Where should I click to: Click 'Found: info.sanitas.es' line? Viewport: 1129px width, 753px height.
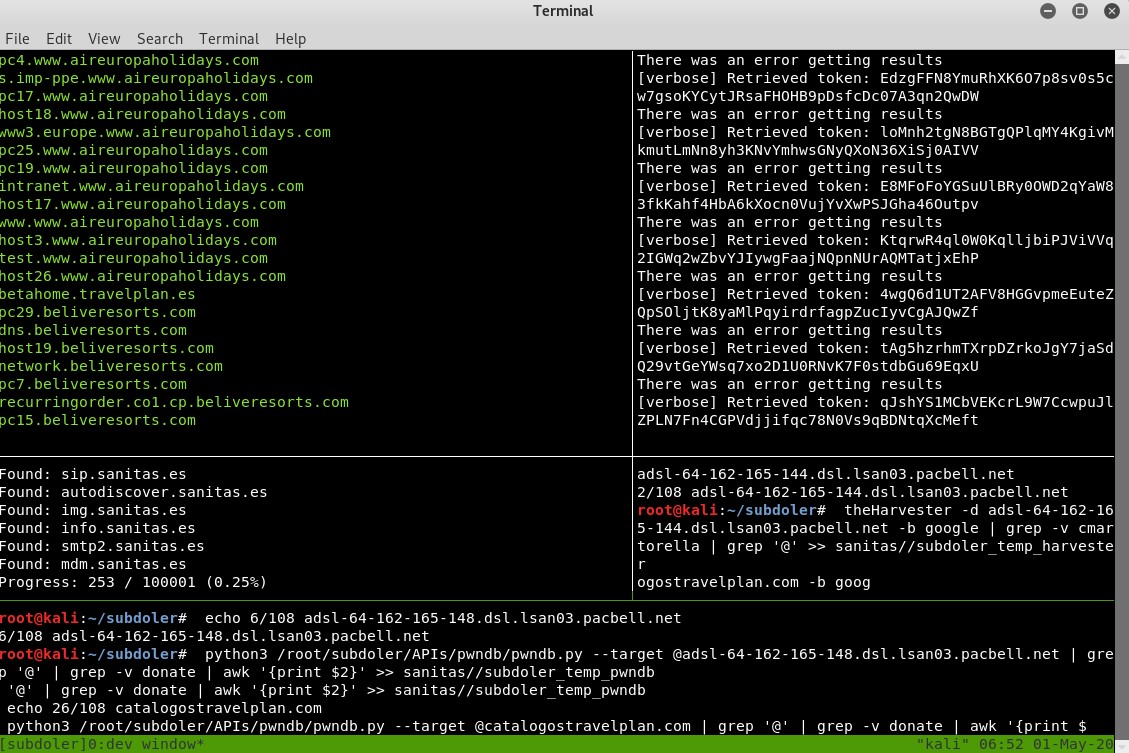click(x=97, y=528)
